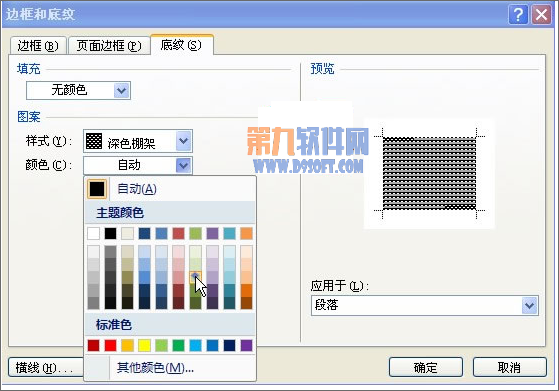Click the 取消 button

pos(509,367)
